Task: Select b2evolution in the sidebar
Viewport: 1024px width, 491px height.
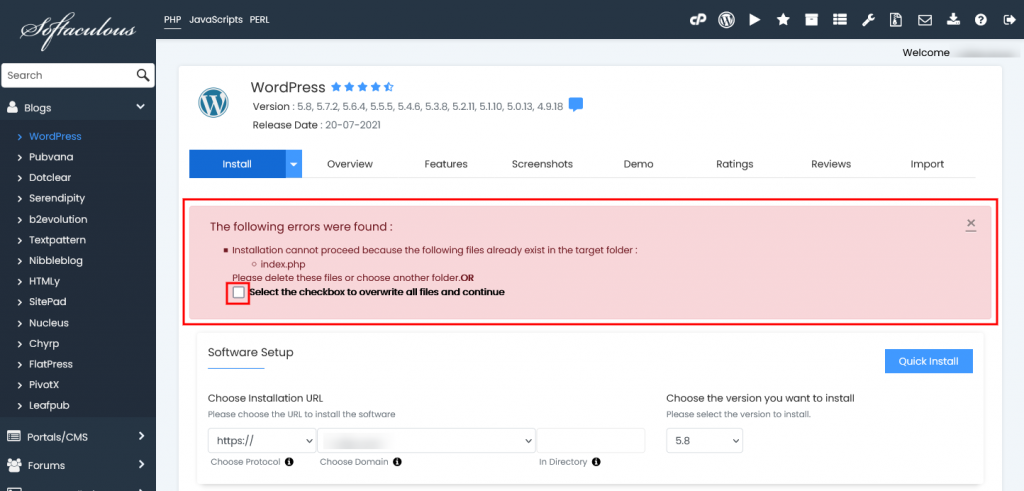Action: [x=58, y=219]
